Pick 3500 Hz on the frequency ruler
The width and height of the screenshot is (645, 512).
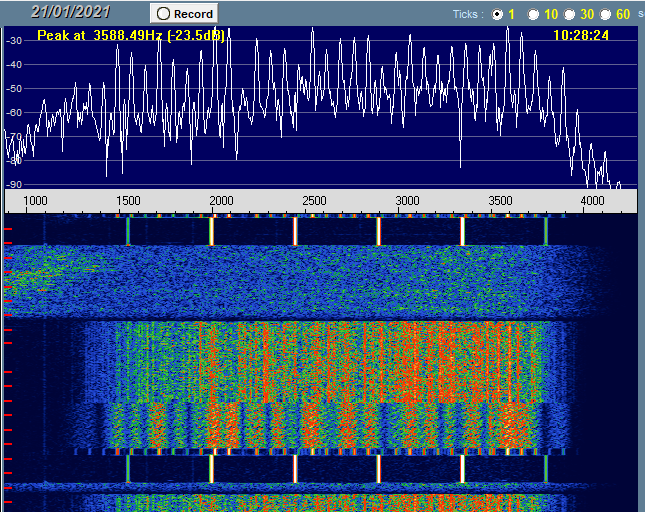(500, 201)
